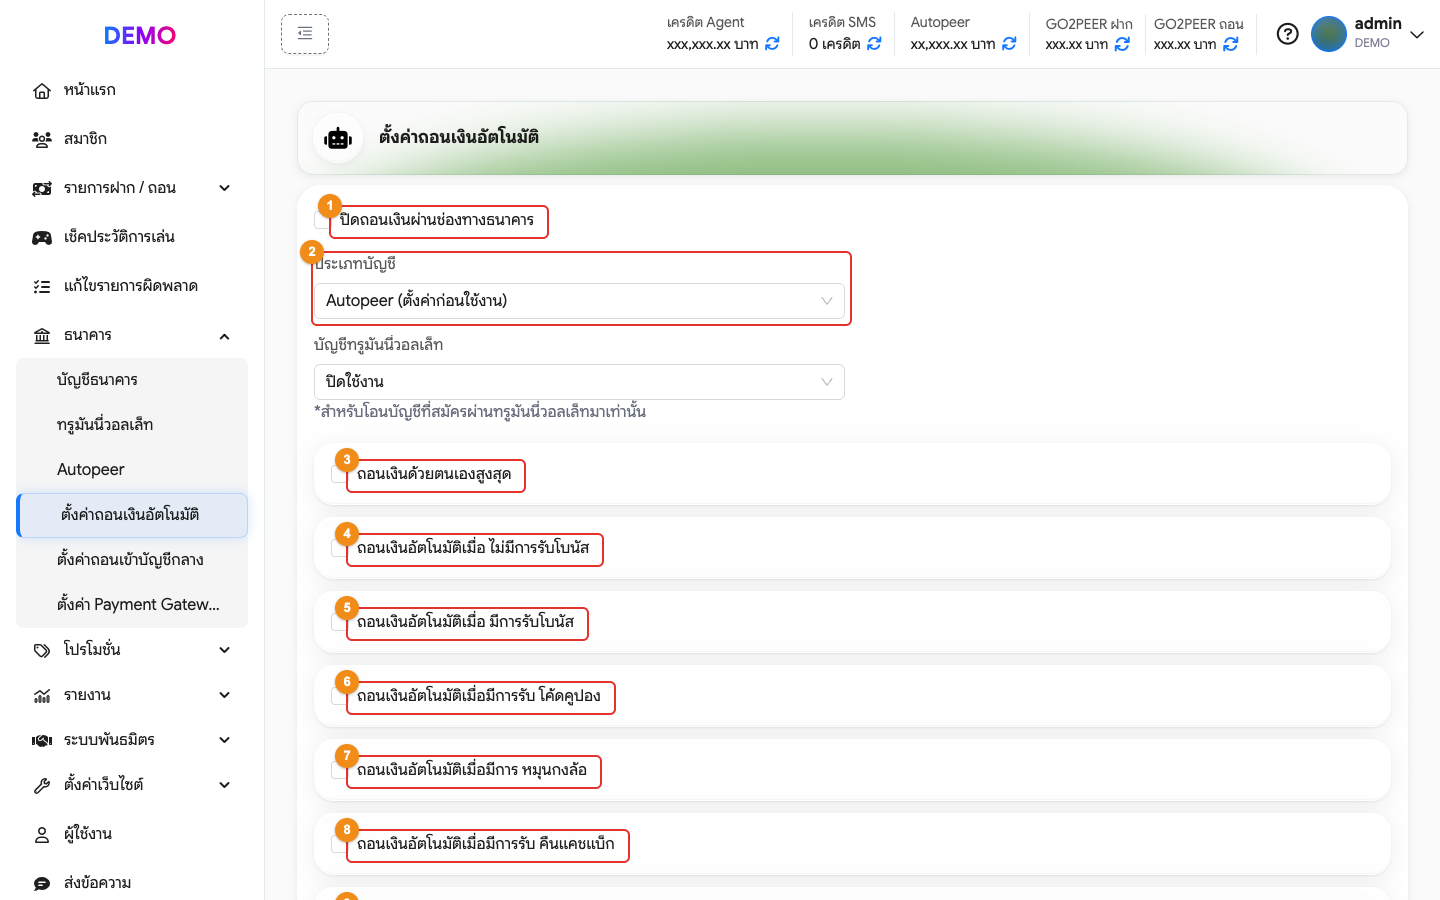Image resolution: width=1440 pixels, height=900 pixels.
Task: Open the ทรูมันนี่วอลเล็ท submenu item
Action: [132, 425]
